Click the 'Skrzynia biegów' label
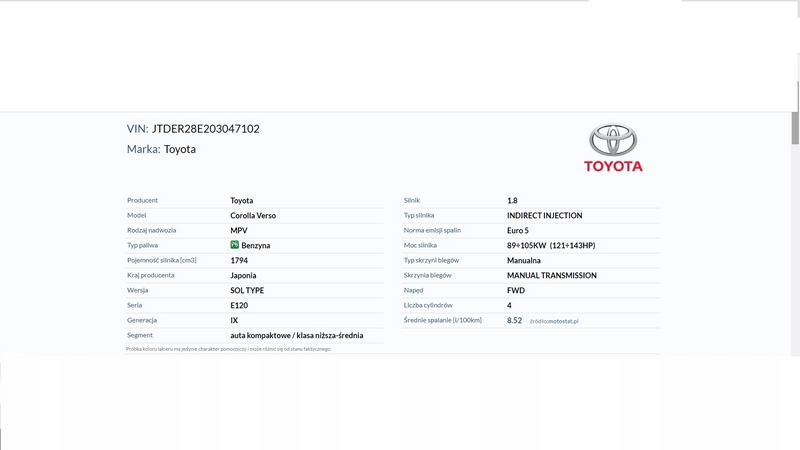 tap(428, 275)
